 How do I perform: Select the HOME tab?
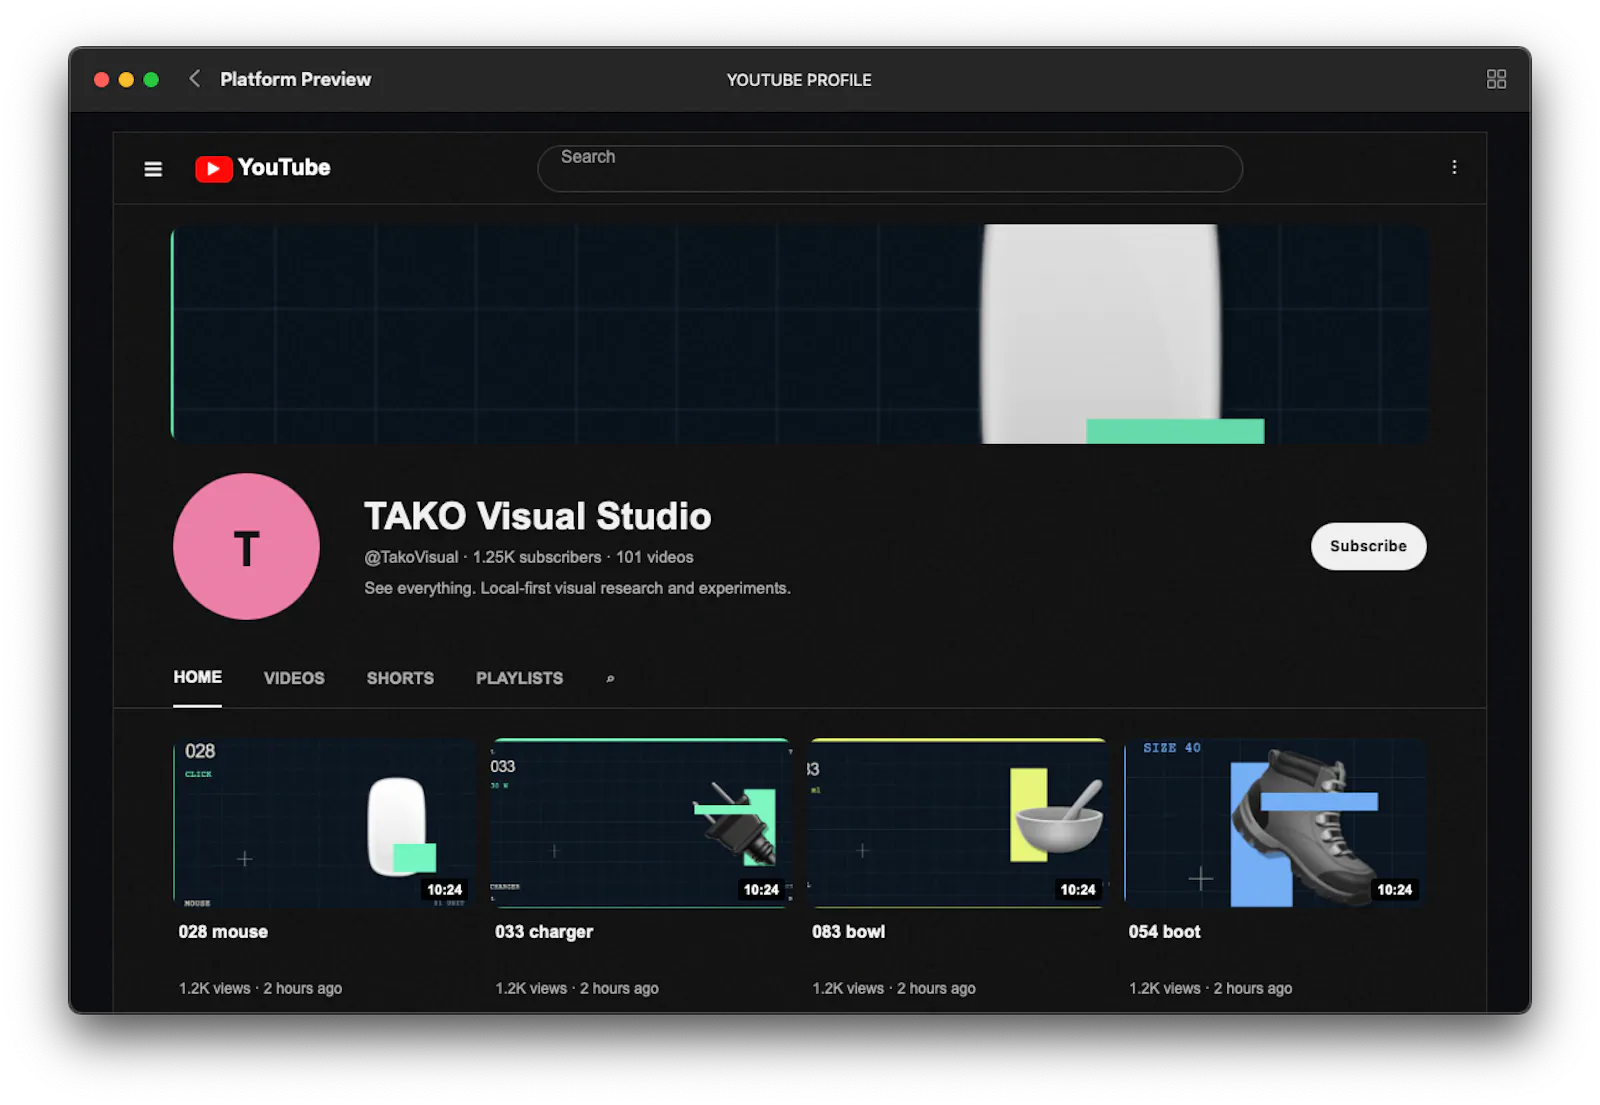click(x=197, y=677)
